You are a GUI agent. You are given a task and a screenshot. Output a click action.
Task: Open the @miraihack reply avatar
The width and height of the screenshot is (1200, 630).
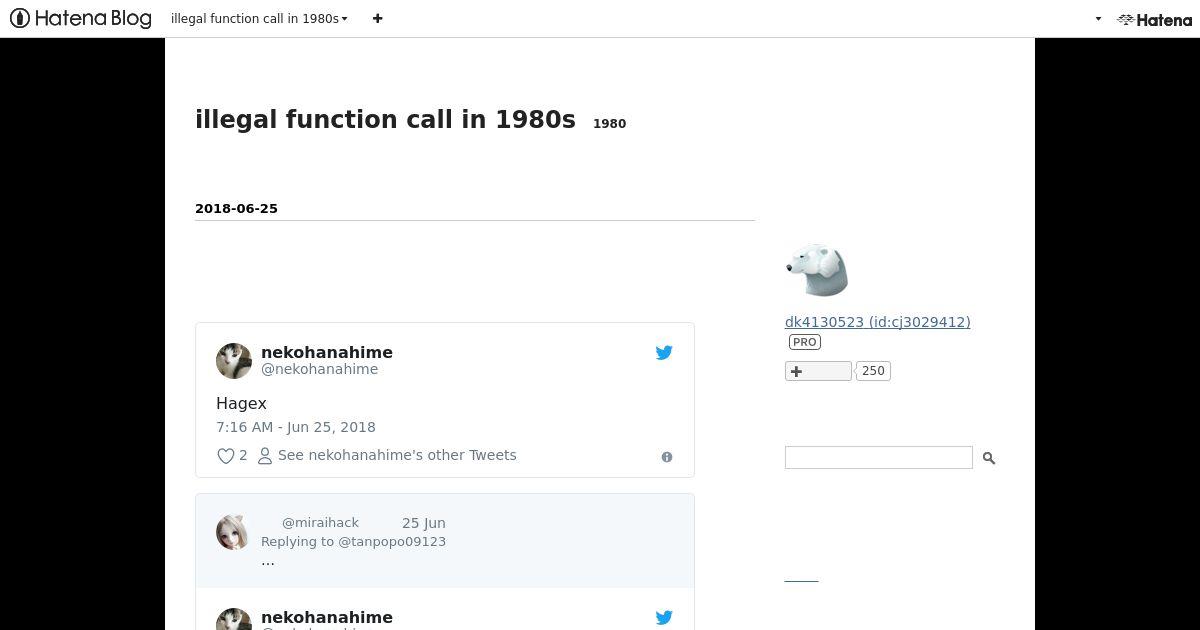232,532
